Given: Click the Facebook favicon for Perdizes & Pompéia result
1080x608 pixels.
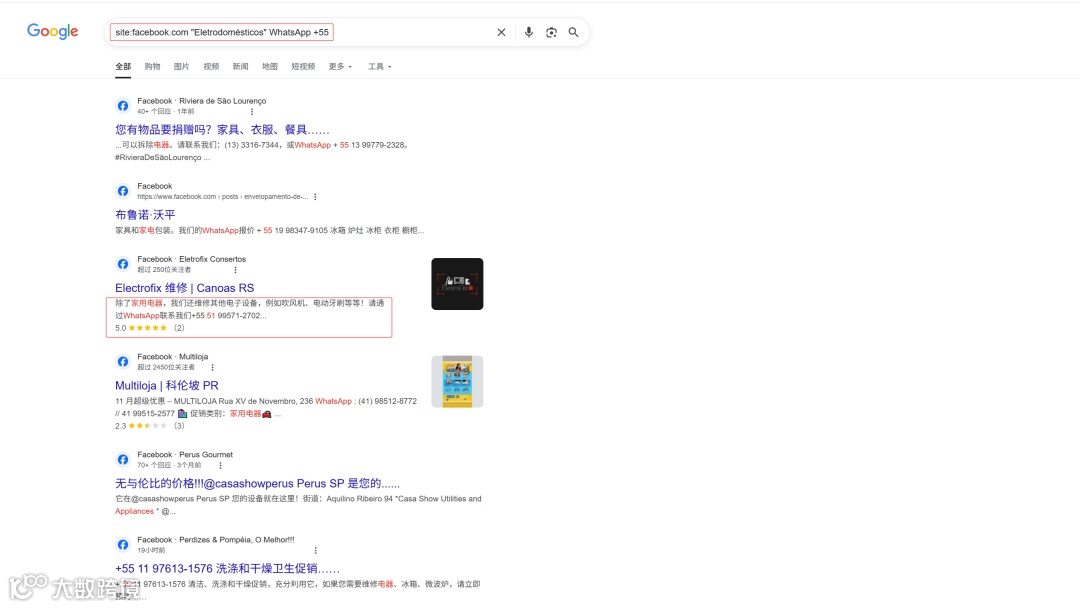Looking at the screenshot, I should pos(123,545).
